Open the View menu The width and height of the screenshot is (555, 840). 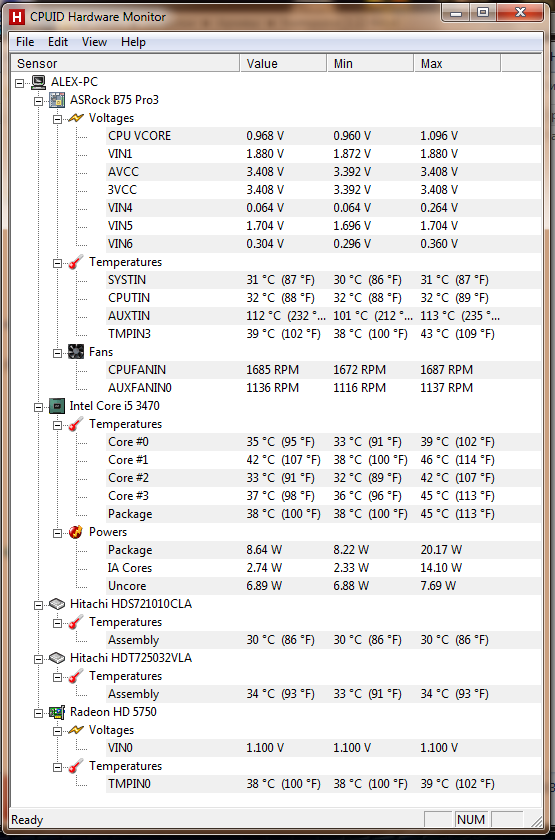pos(94,42)
